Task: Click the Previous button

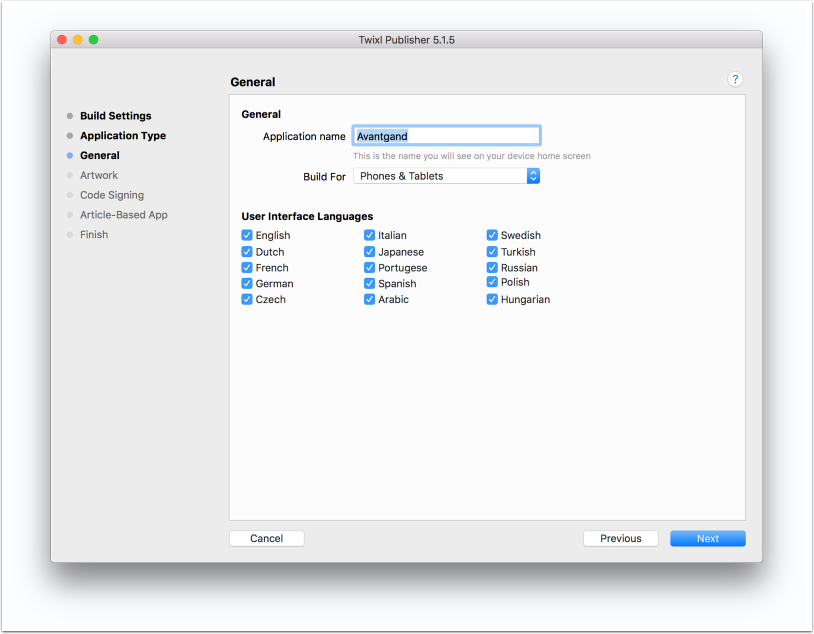Action: click(621, 538)
